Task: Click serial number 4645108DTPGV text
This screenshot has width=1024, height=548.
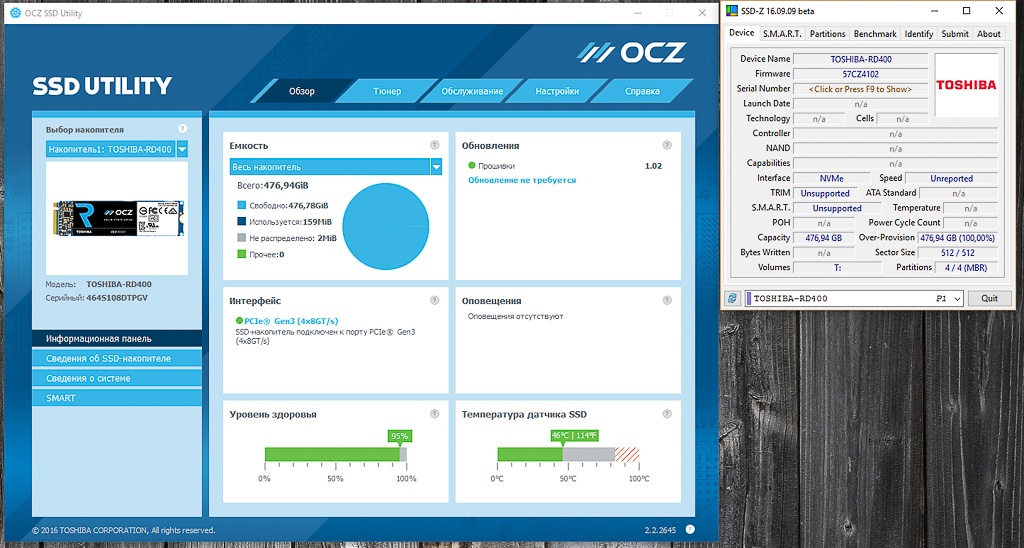Action: click(117, 298)
